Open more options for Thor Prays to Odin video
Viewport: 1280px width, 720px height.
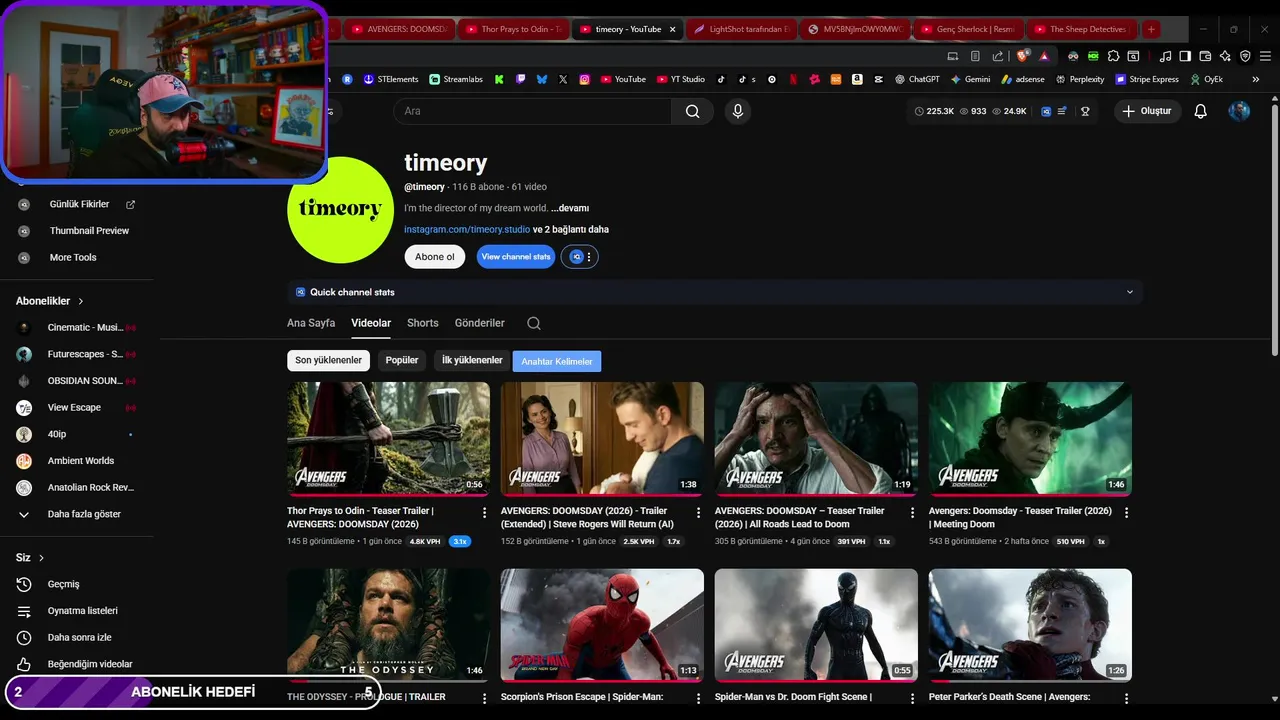click(484, 512)
